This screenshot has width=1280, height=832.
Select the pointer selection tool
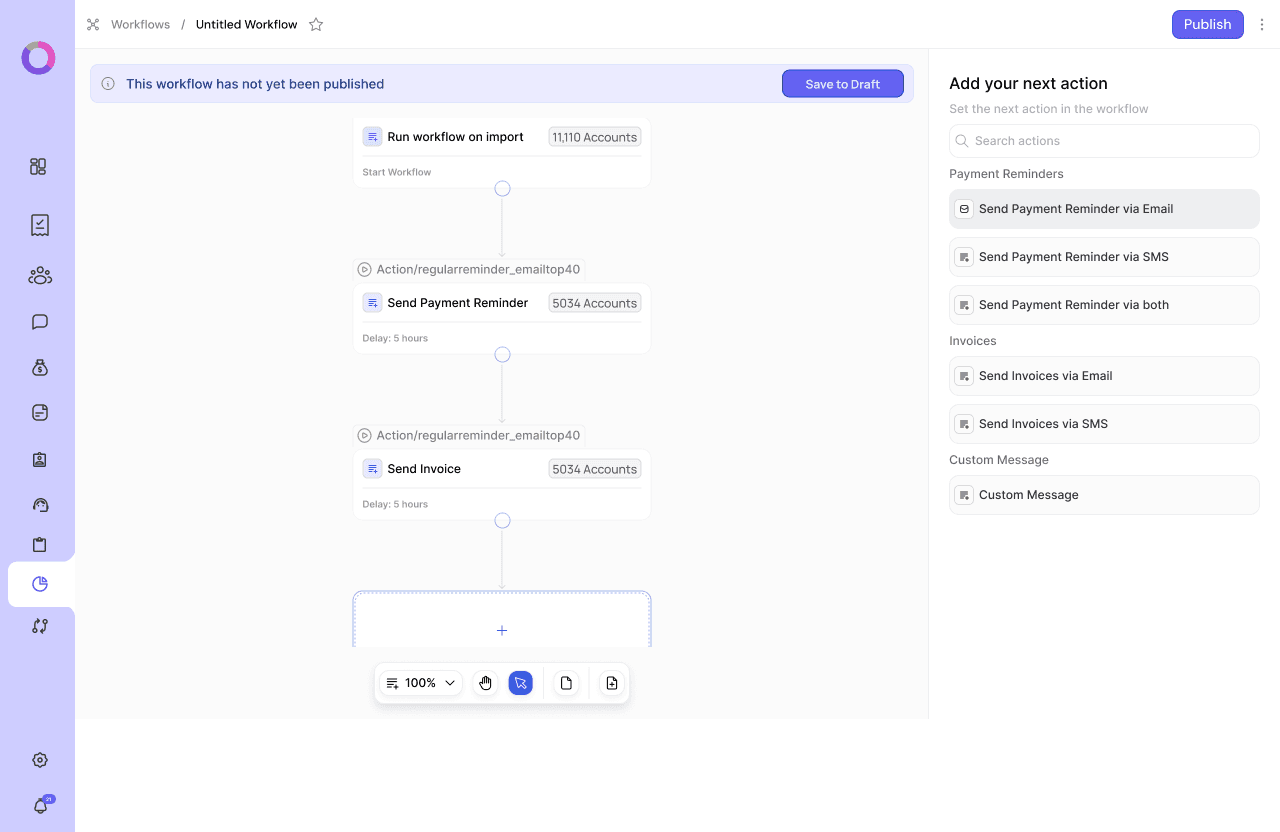click(x=520, y=683)
